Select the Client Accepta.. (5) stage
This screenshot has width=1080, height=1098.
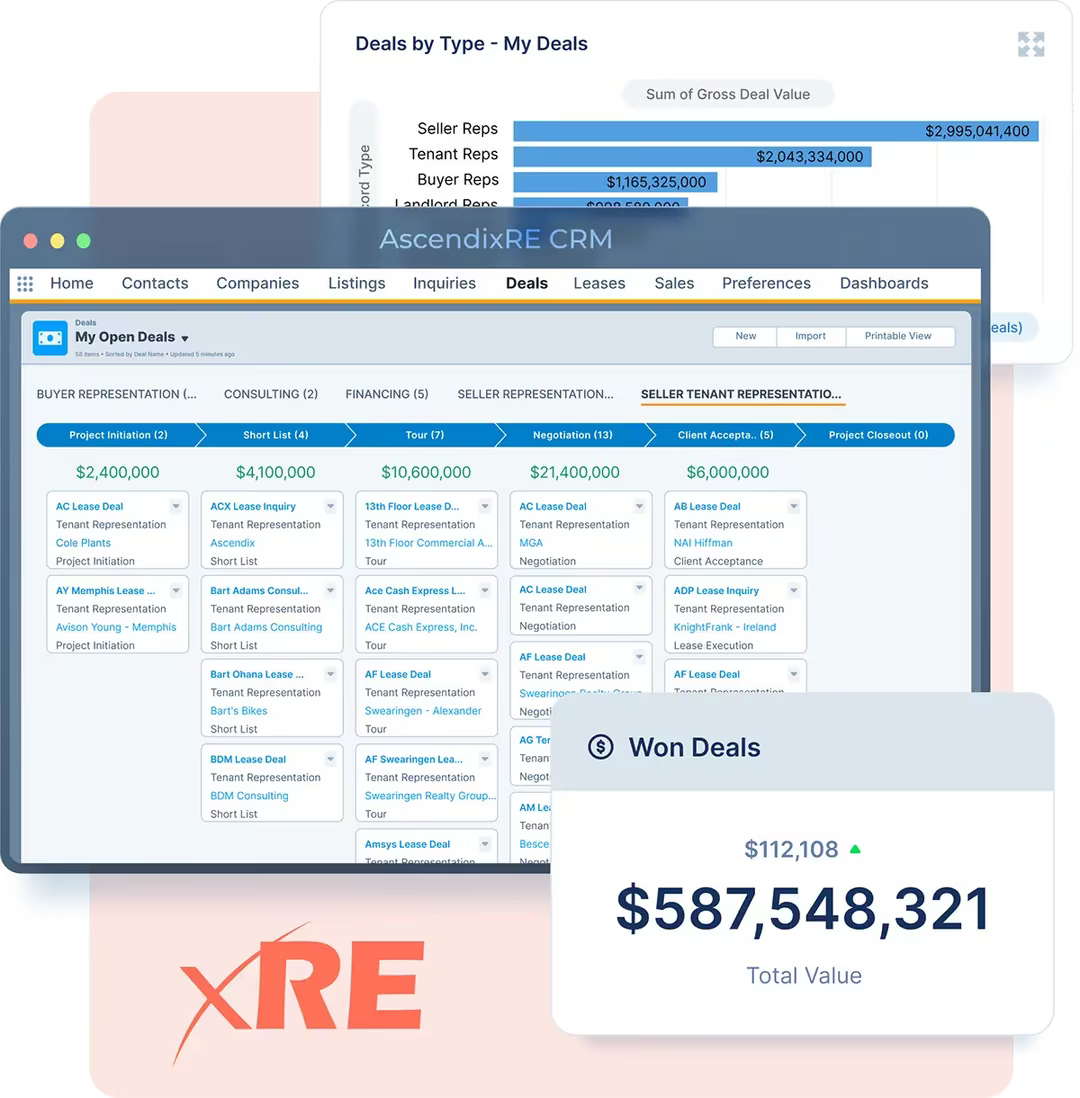point(725,435)
